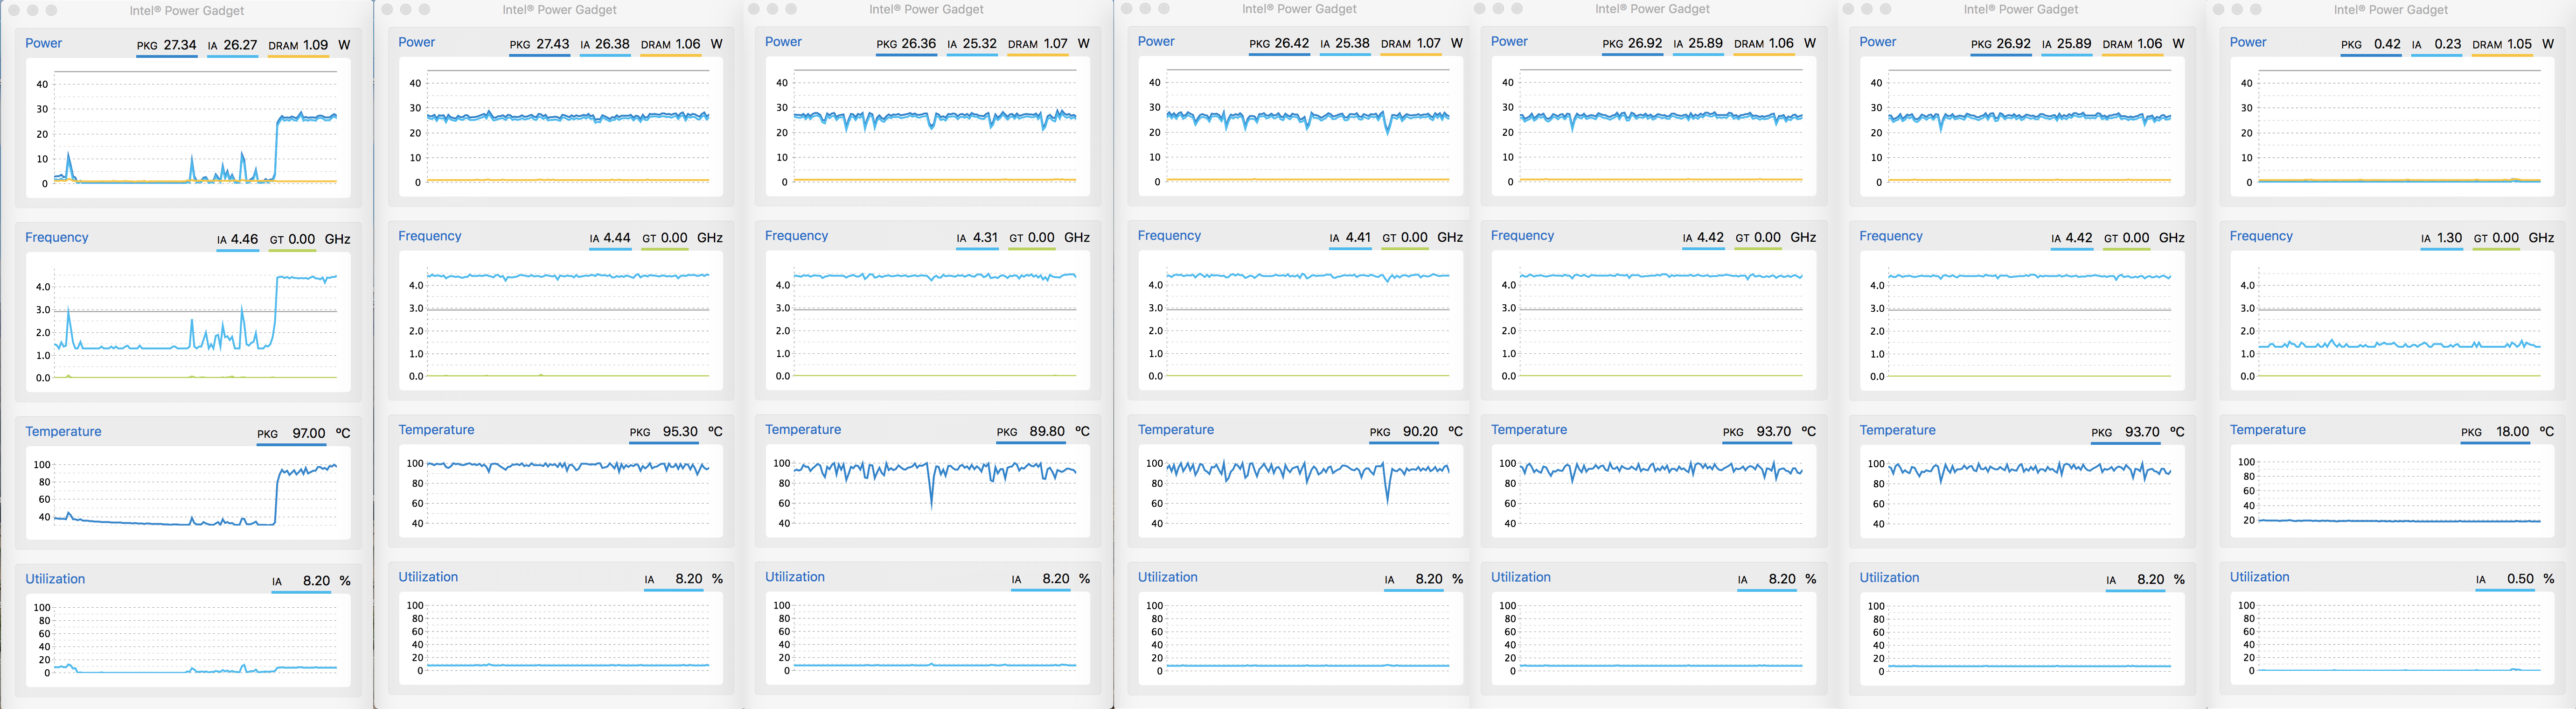Click the PKG 0.42 W power readout
Viewport: 2576px width, 709px height.
tap(2371, 45)
